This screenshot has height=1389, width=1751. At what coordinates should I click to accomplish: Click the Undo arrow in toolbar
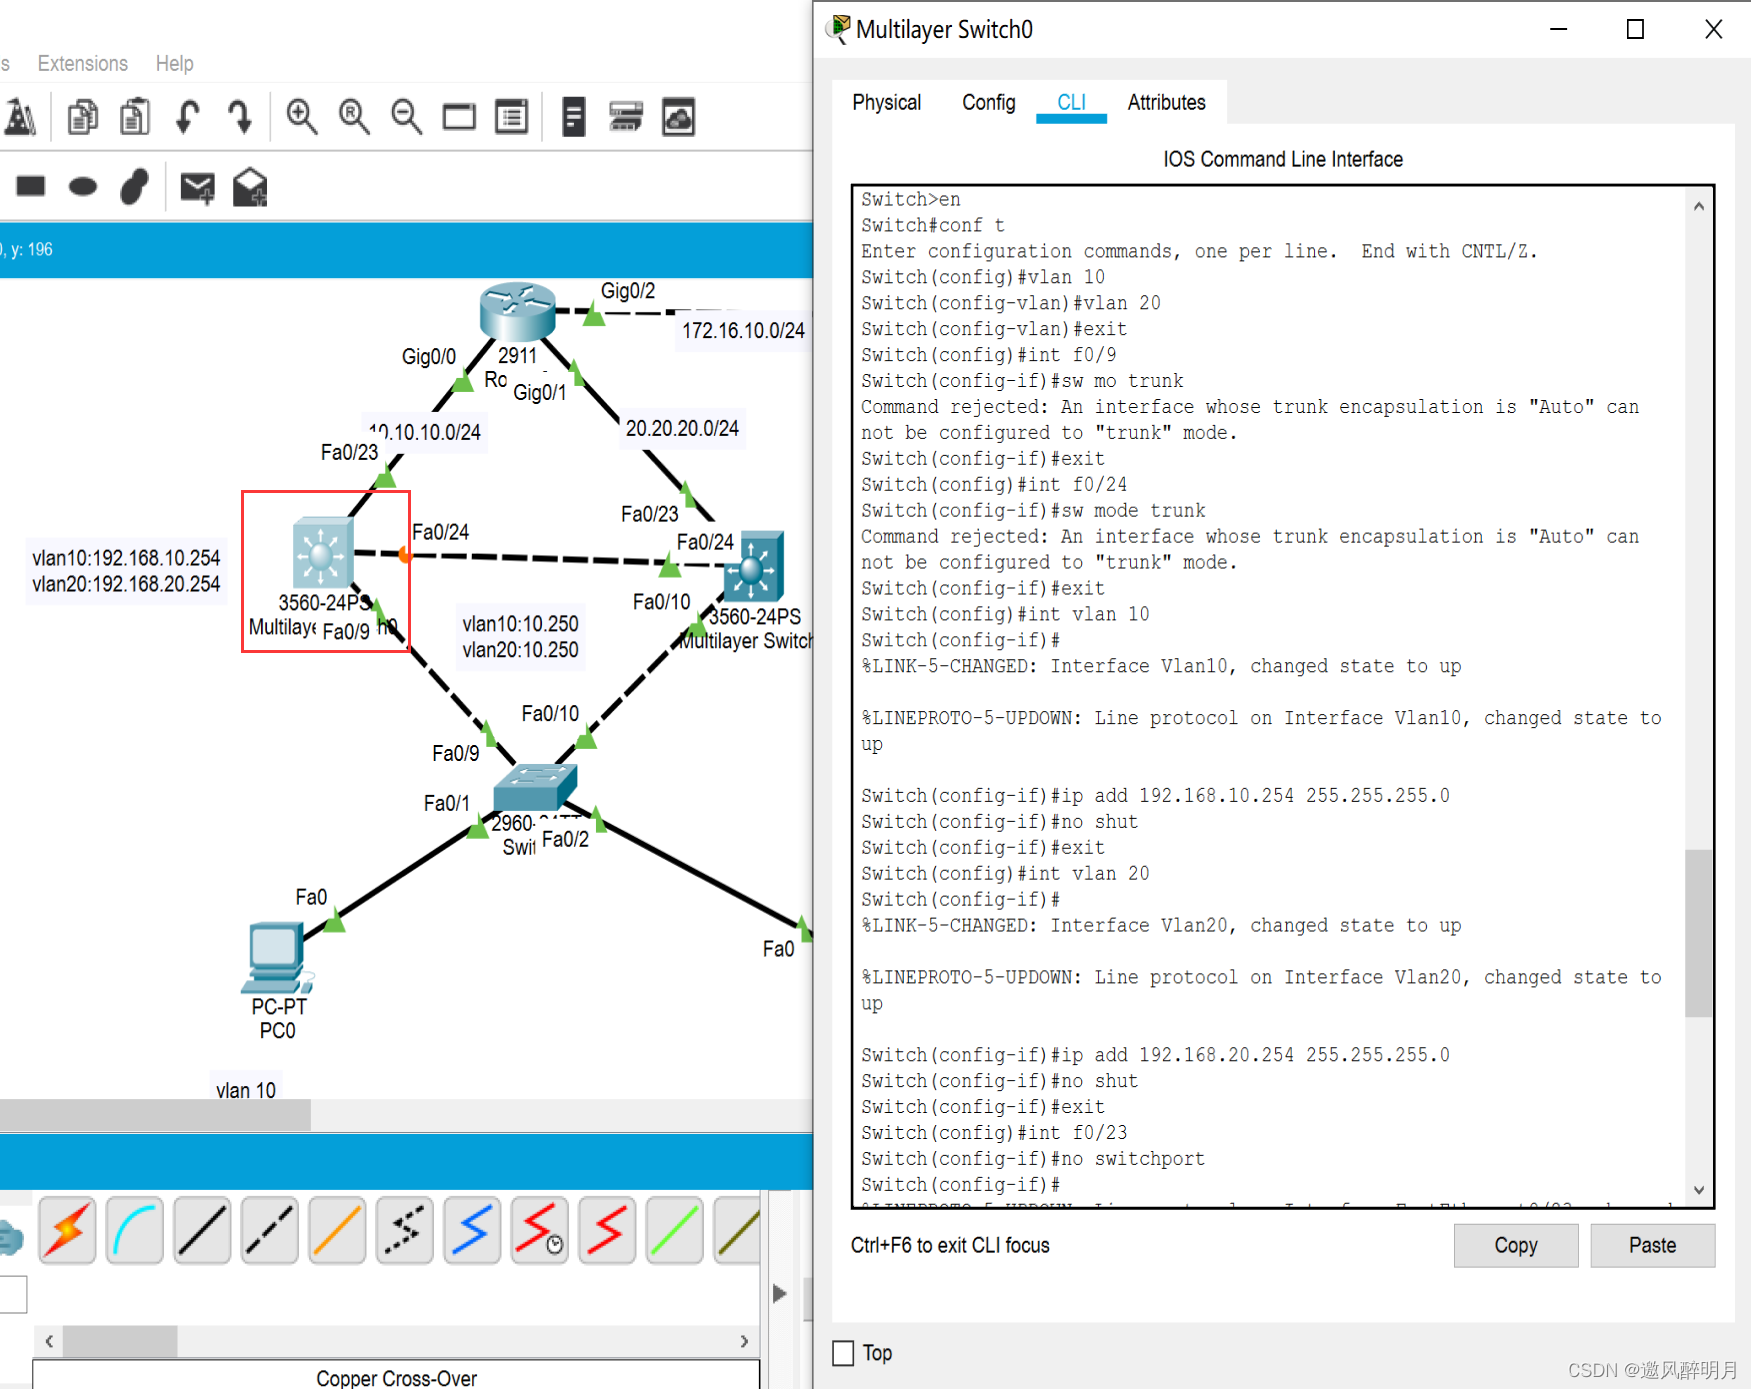click(187, 117)
